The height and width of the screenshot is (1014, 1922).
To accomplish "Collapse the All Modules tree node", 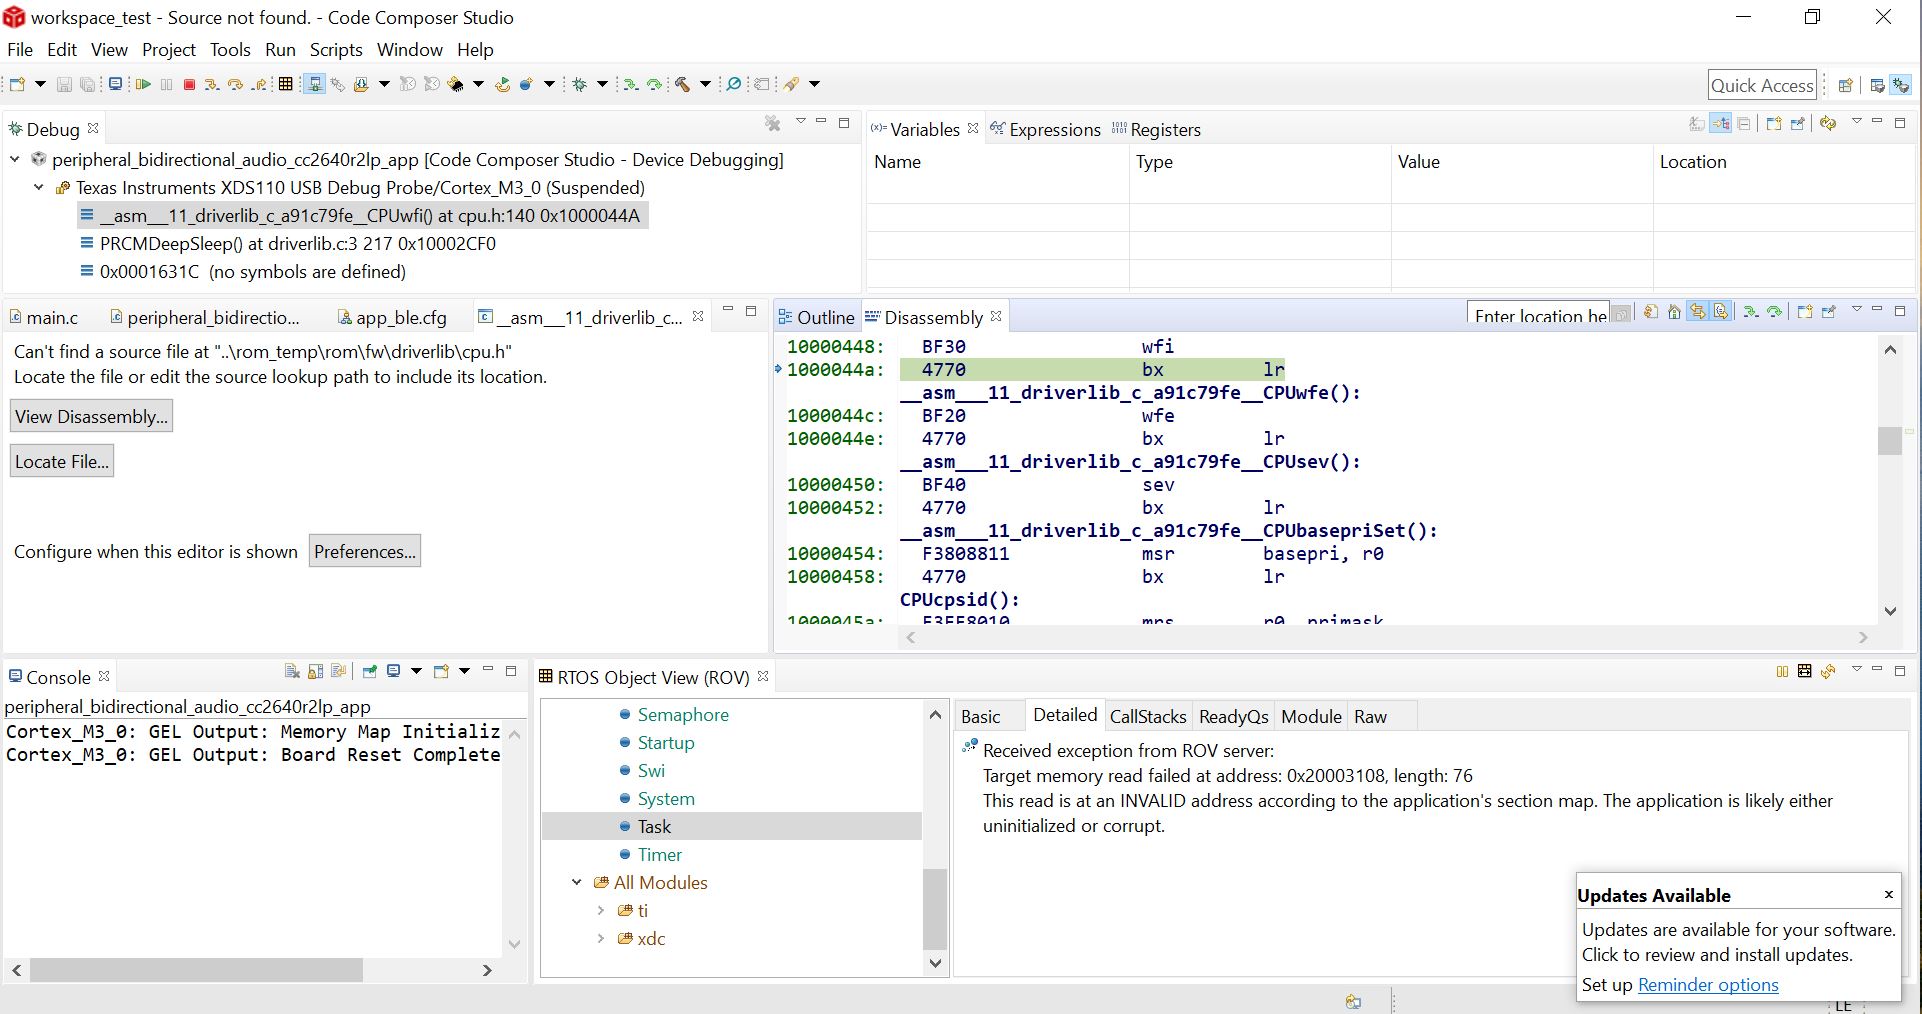I will (577, 883).
